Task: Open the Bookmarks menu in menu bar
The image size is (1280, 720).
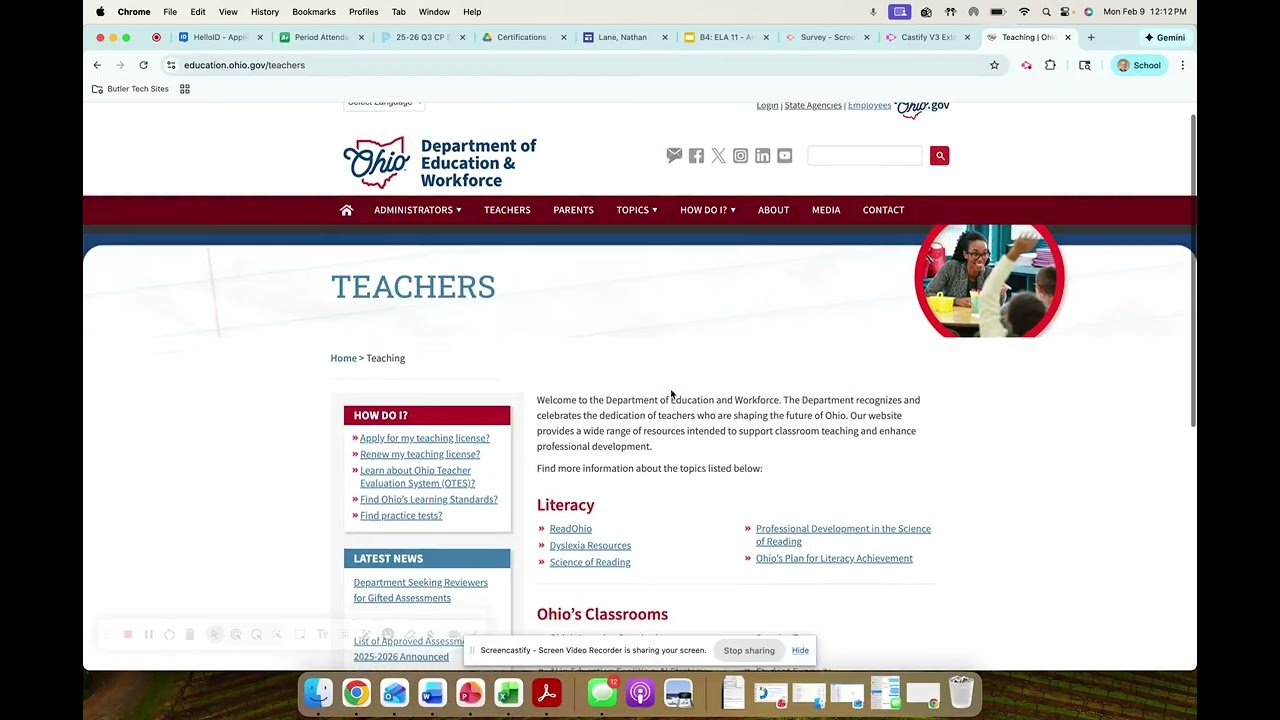Action: point(314,12)
